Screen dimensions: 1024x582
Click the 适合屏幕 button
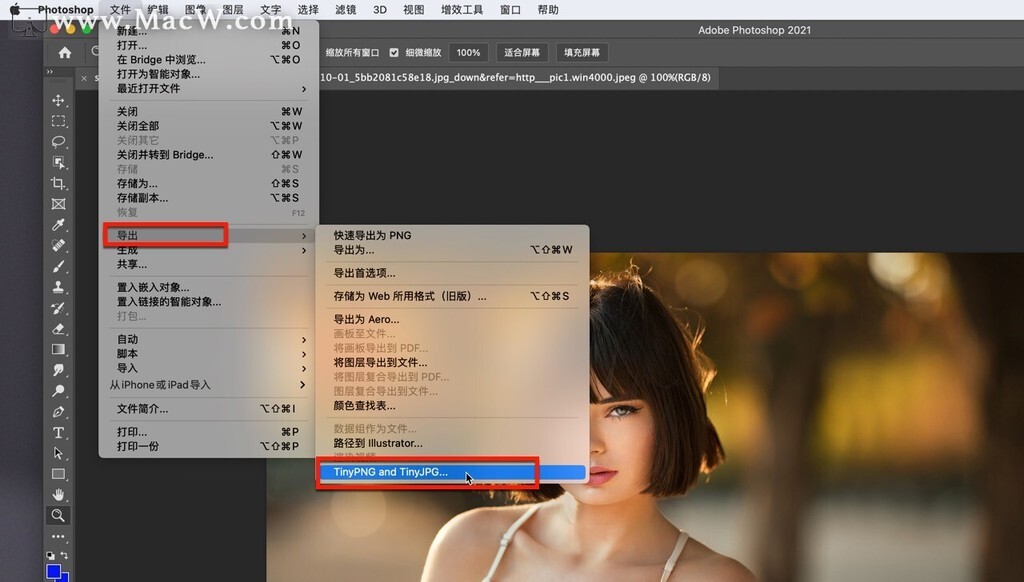point(522,52)
